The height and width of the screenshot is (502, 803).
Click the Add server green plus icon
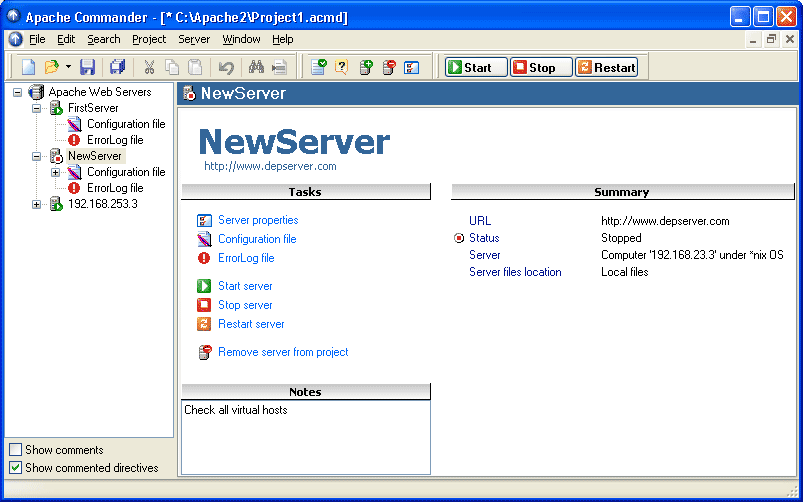coord(366,67)
